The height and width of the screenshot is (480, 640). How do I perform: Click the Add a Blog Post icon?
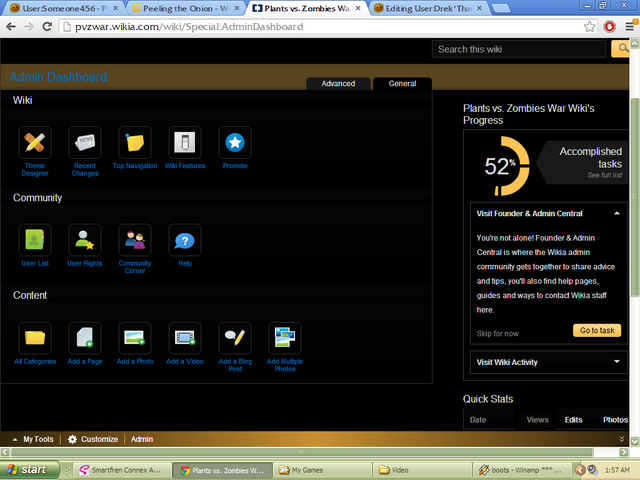click(x=235, y=338)
